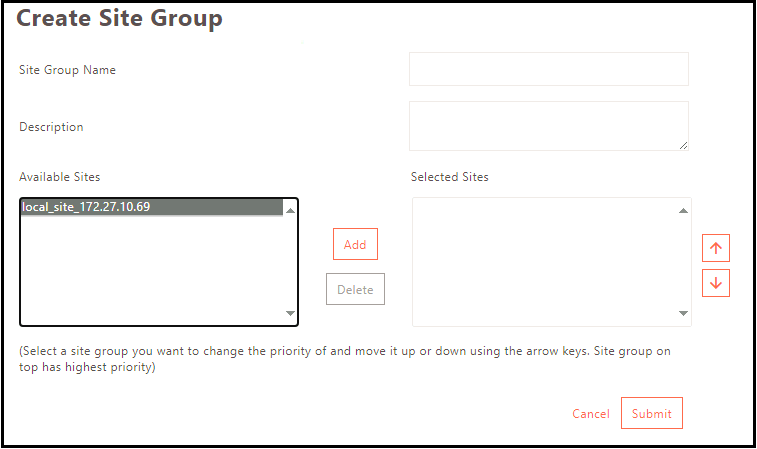Click Selected Sites list scroll-up arrow

[683, 210]
